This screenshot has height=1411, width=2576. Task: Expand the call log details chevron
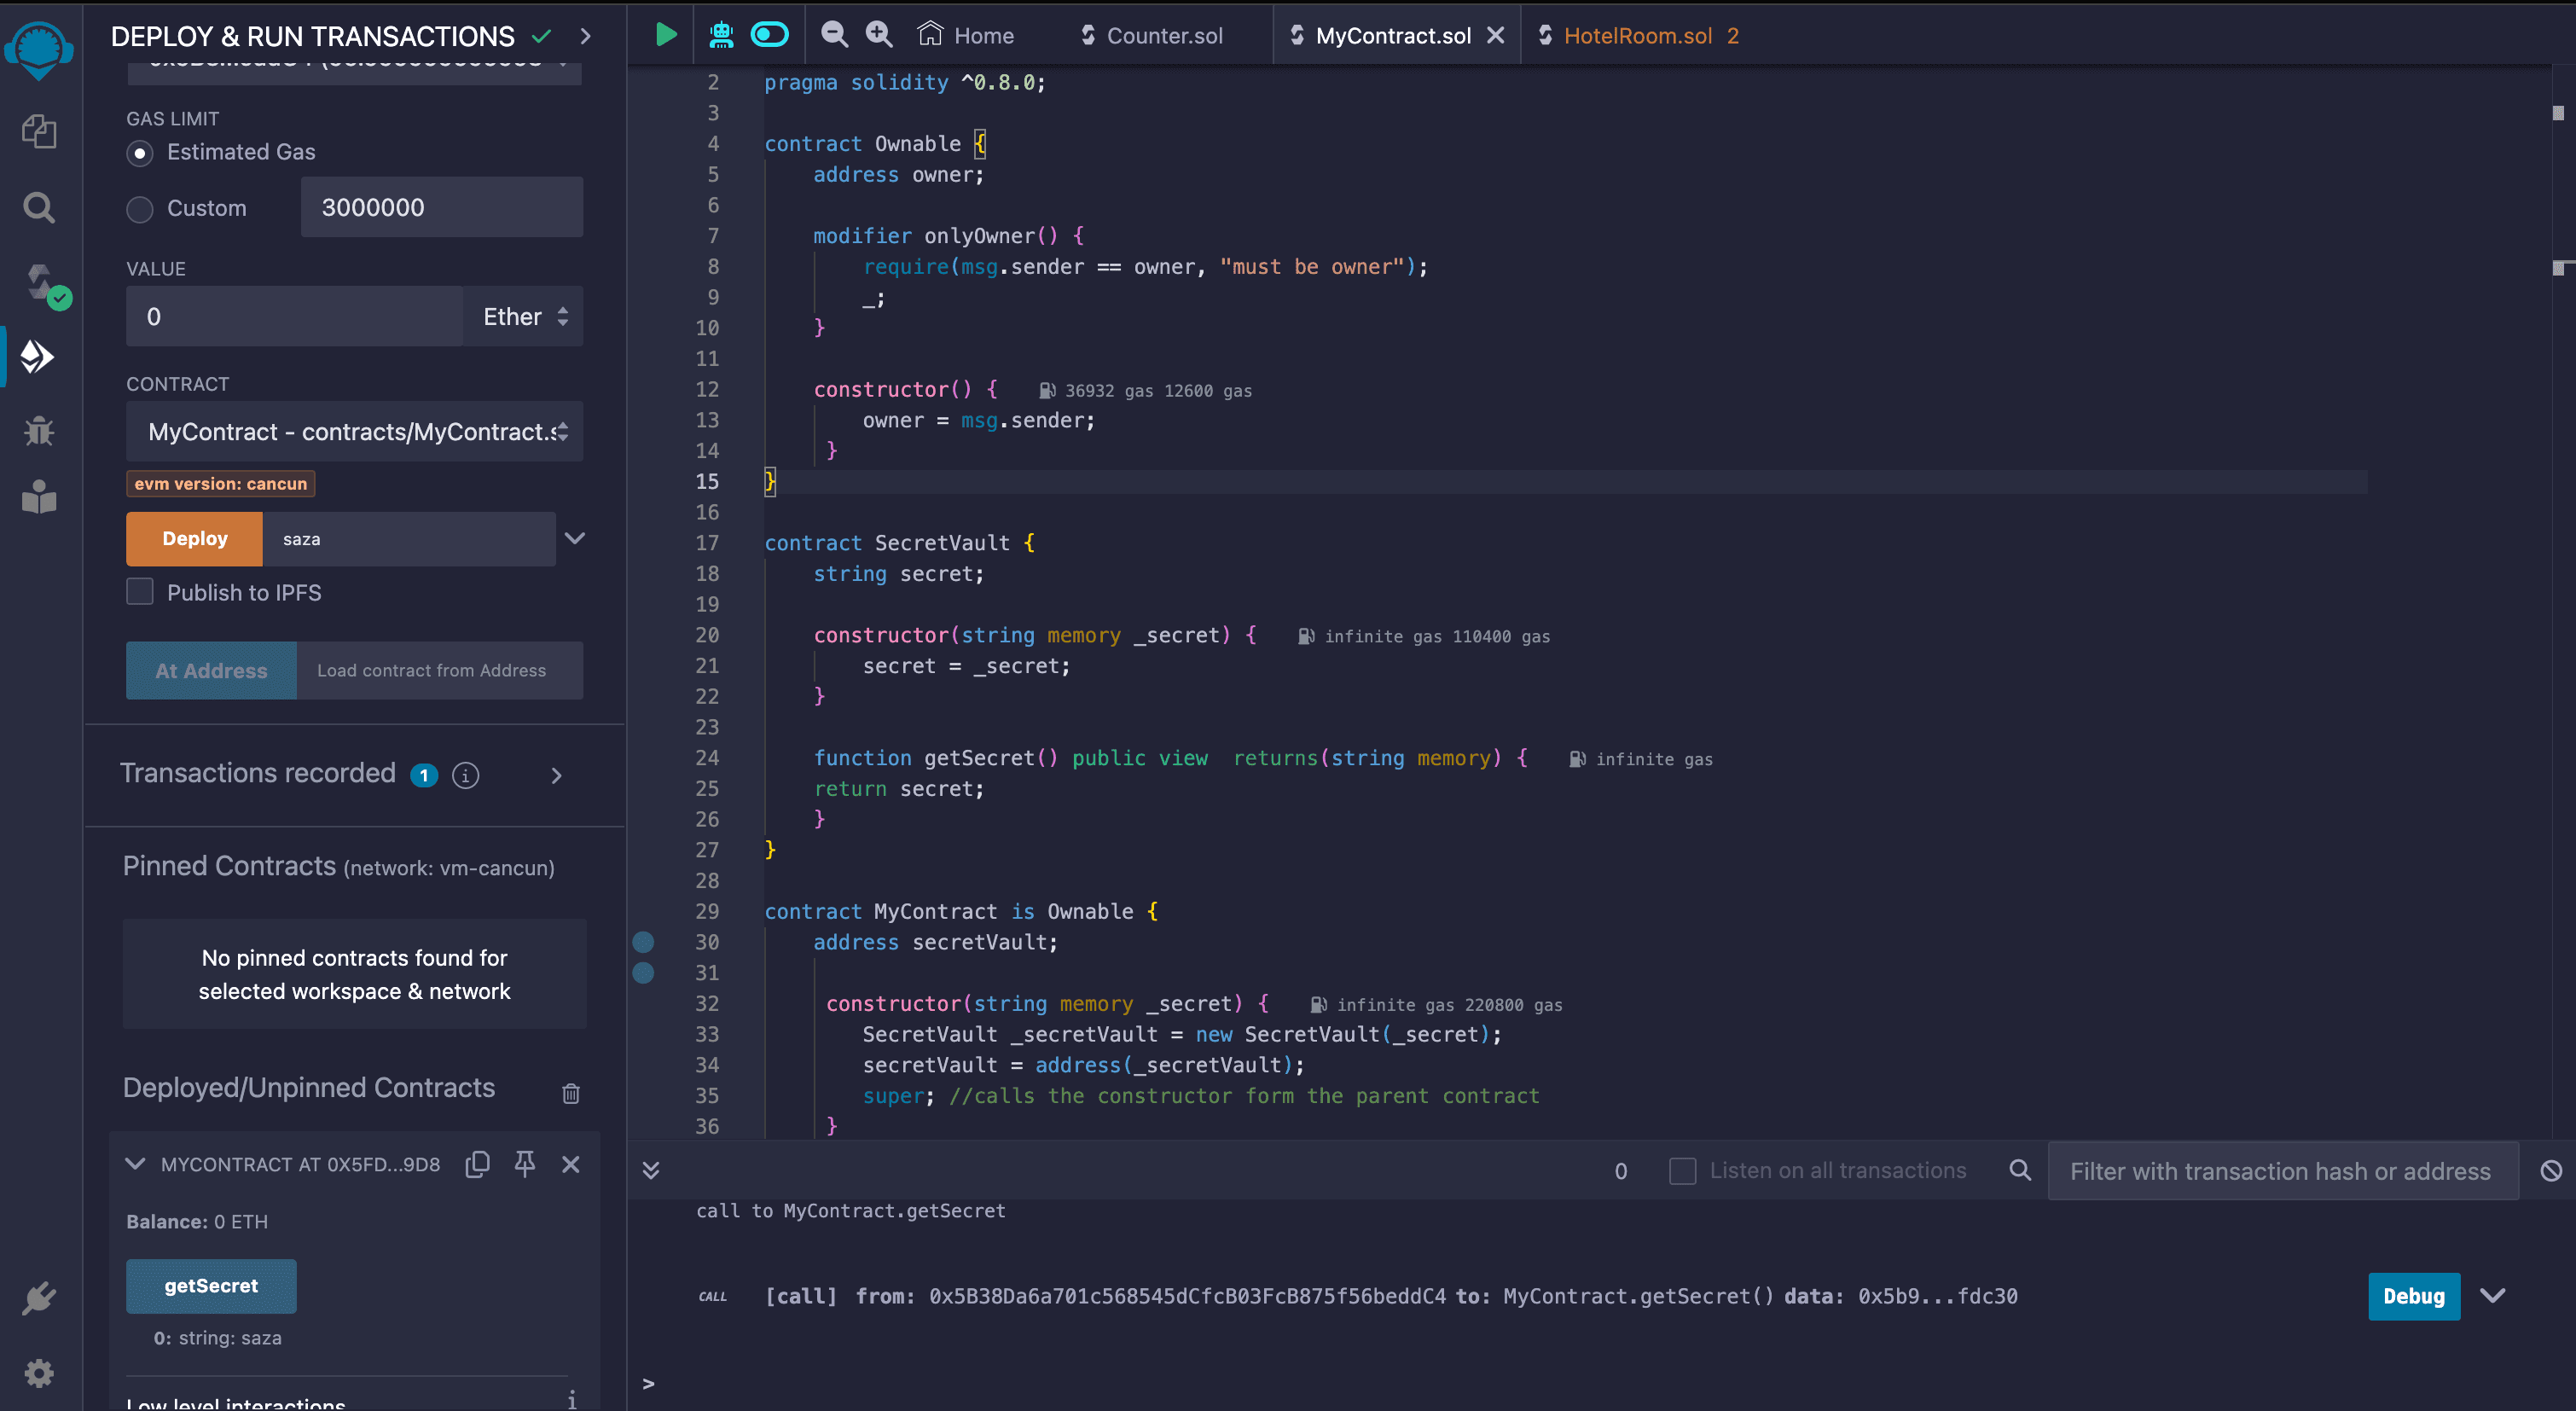(x=2493, y=1295)
